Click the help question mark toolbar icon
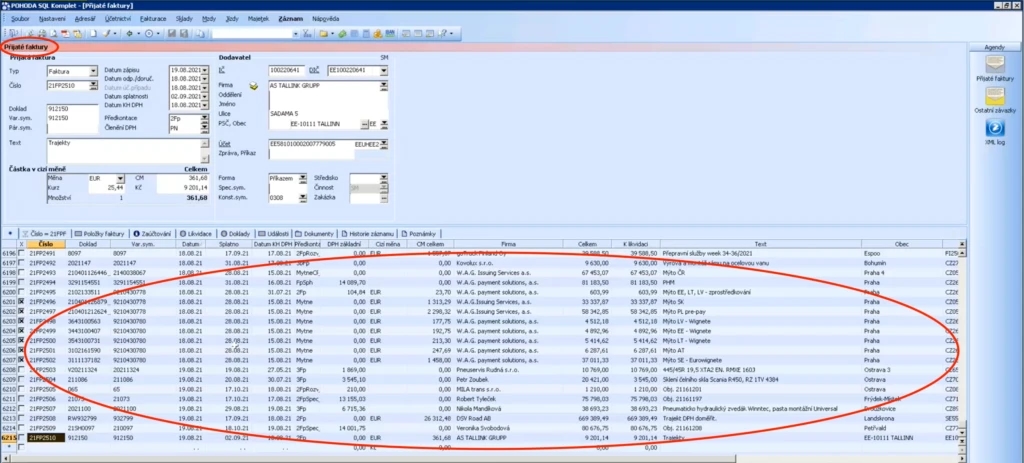The image size is (1024, 463). 443,33
